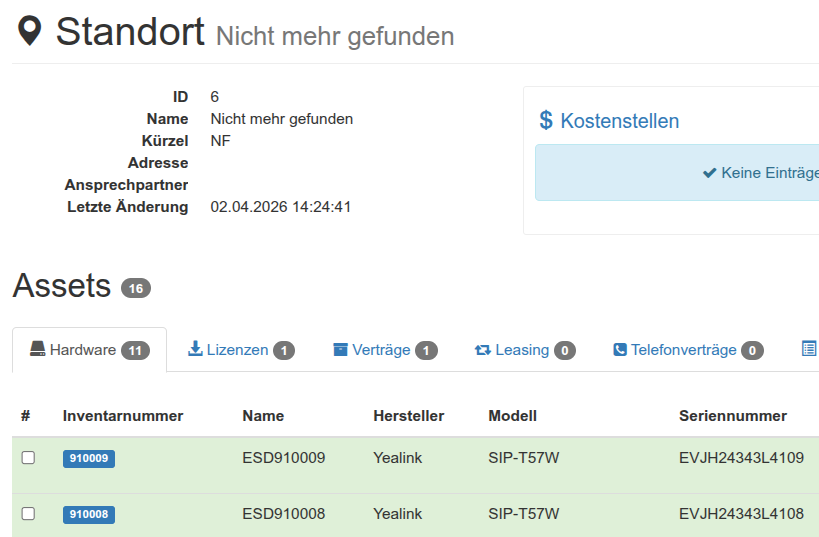Click the Name column header

click(263, 416)
